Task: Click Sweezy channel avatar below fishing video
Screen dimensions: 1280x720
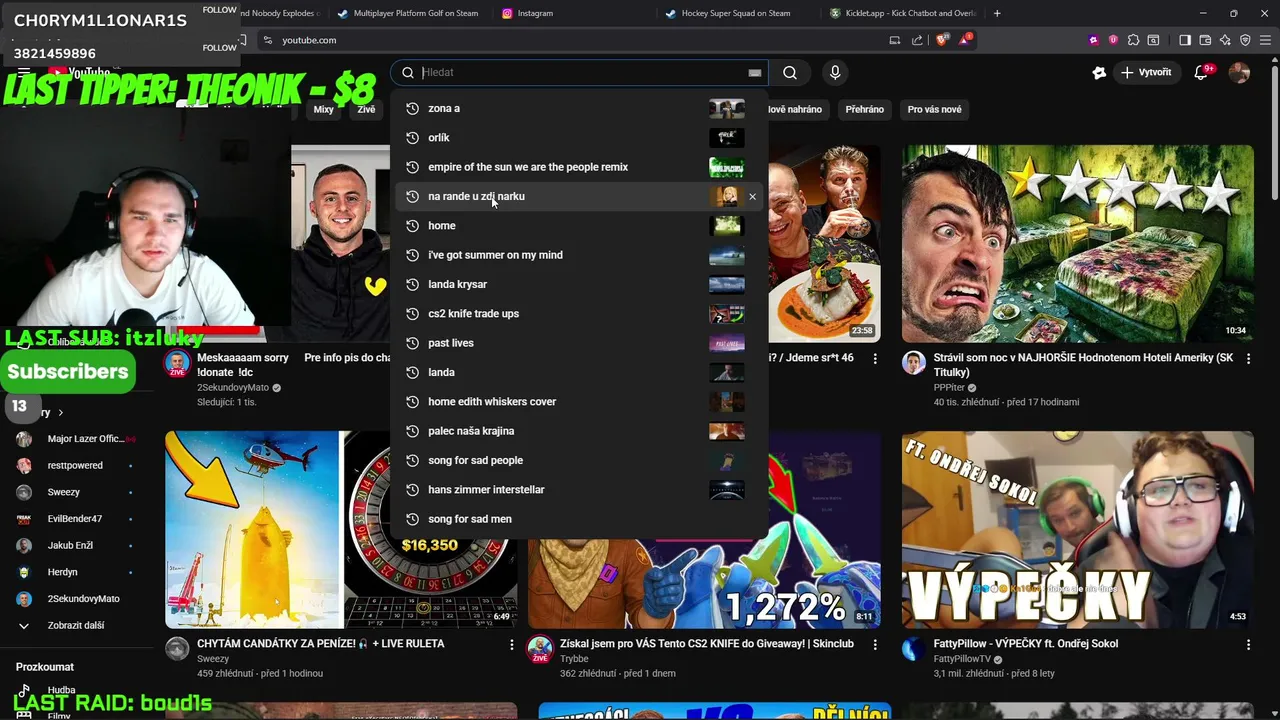Action: pyautogui.click(x=177, y=648)
